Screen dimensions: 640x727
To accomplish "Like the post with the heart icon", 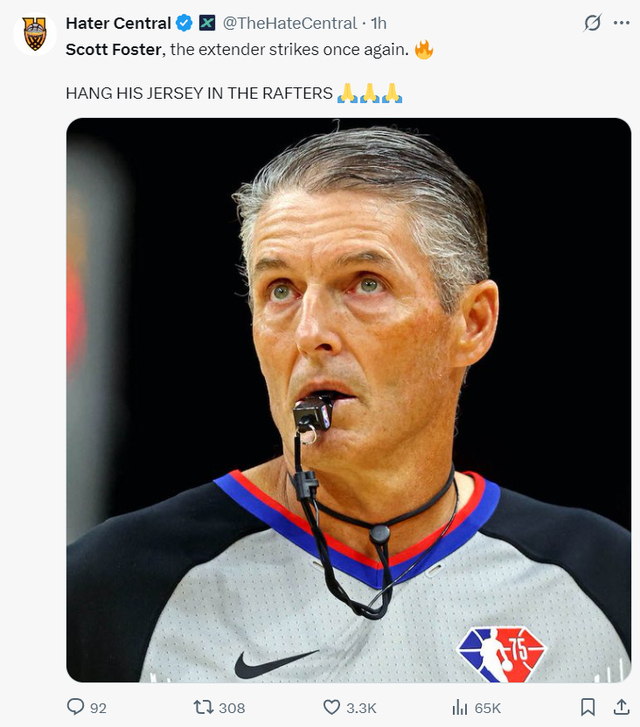I will click(332, 707).
